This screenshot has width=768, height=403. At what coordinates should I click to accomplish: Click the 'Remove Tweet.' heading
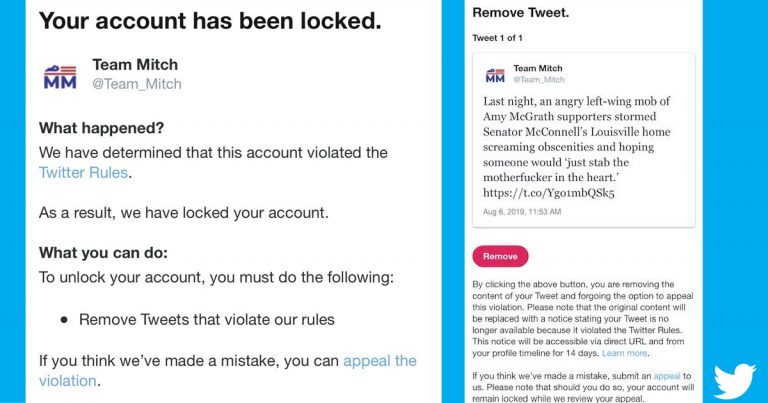click(521, 13)
